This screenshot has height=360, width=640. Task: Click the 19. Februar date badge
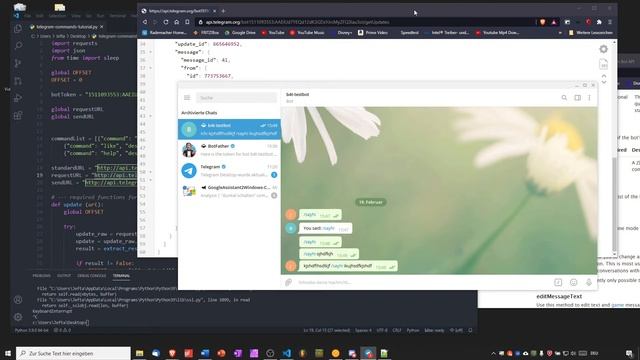click(x=371, y=202)
